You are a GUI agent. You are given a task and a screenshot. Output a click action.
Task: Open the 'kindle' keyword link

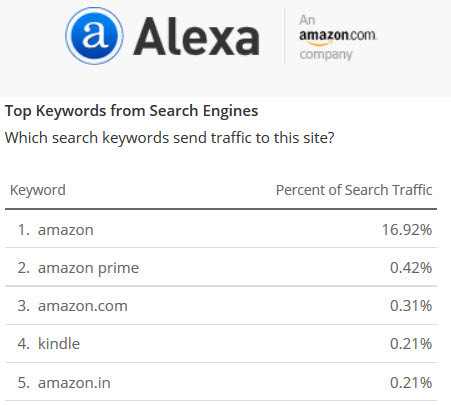pyautogui.click(x=59, y=343)
